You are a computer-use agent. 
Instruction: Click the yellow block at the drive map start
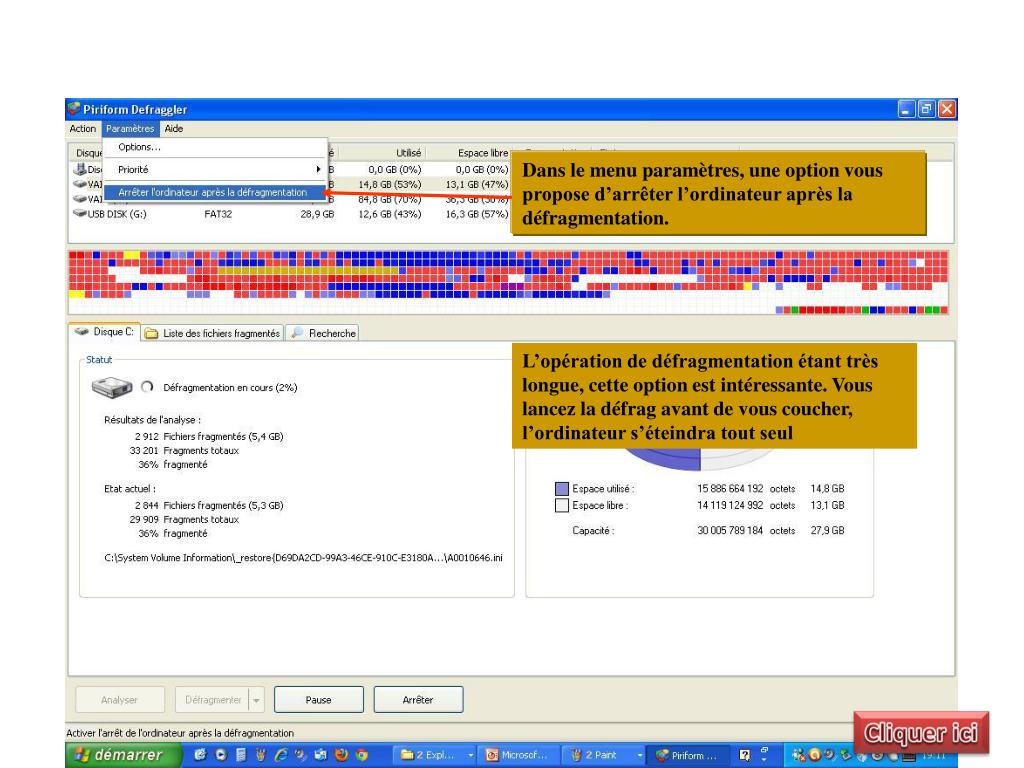(x=131, y=255)
